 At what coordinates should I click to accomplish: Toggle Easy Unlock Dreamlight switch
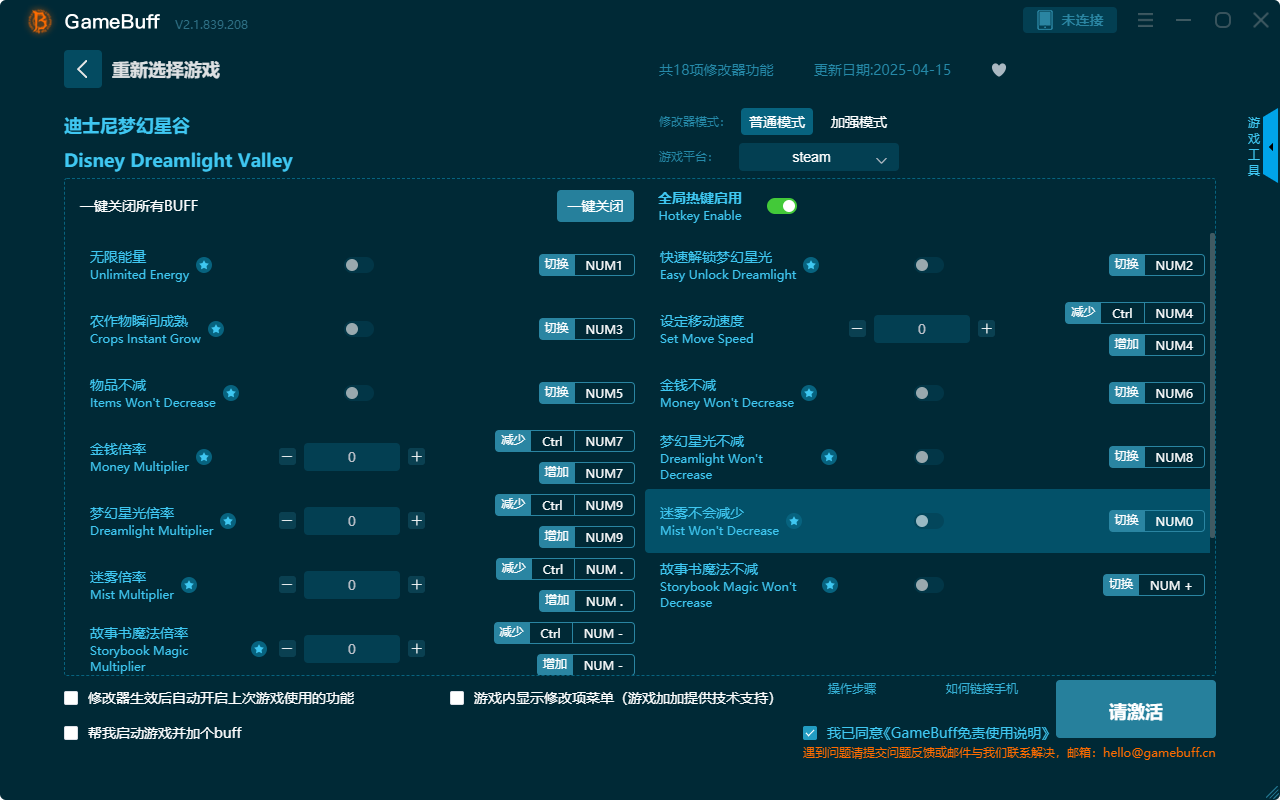[929, 265]
